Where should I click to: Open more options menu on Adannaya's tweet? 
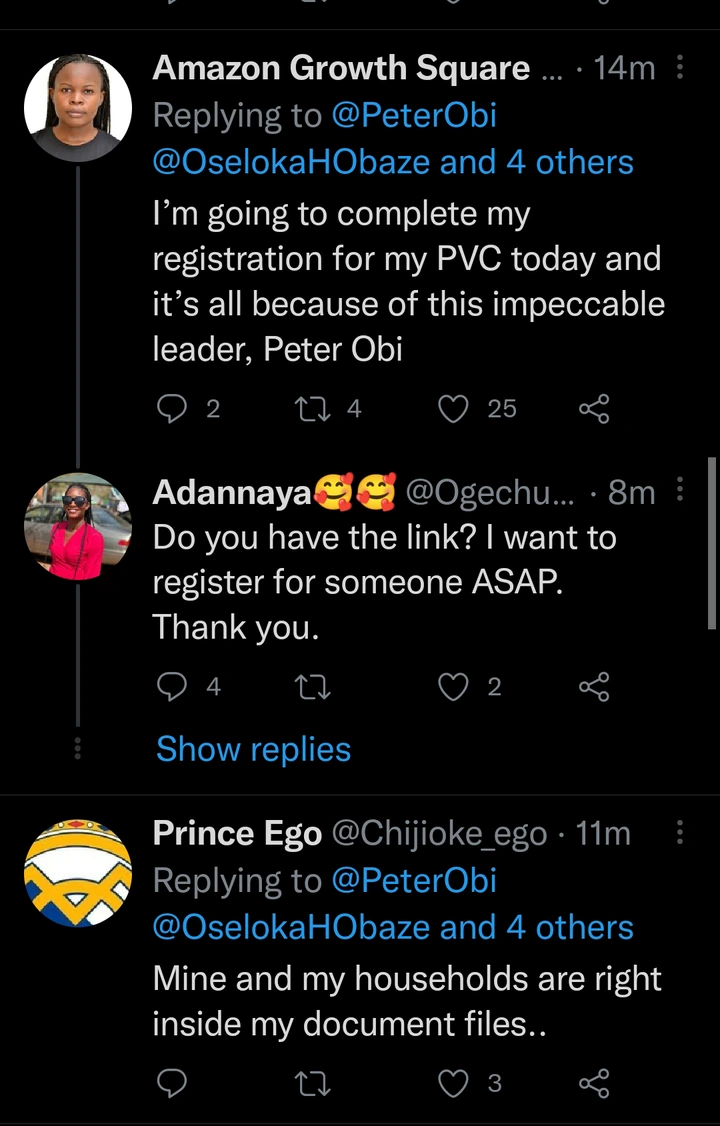point(680,491)
